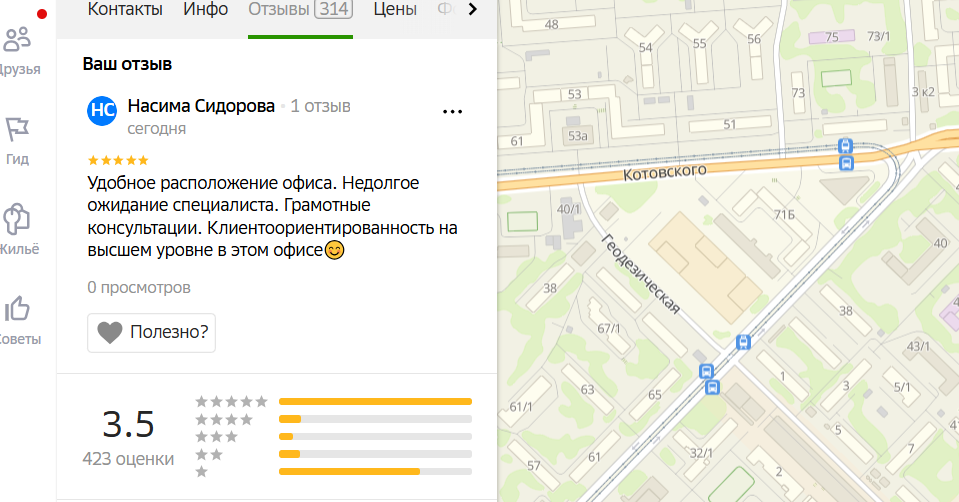Select building 48 on the map
959x502 pixels.
(551, 25)
